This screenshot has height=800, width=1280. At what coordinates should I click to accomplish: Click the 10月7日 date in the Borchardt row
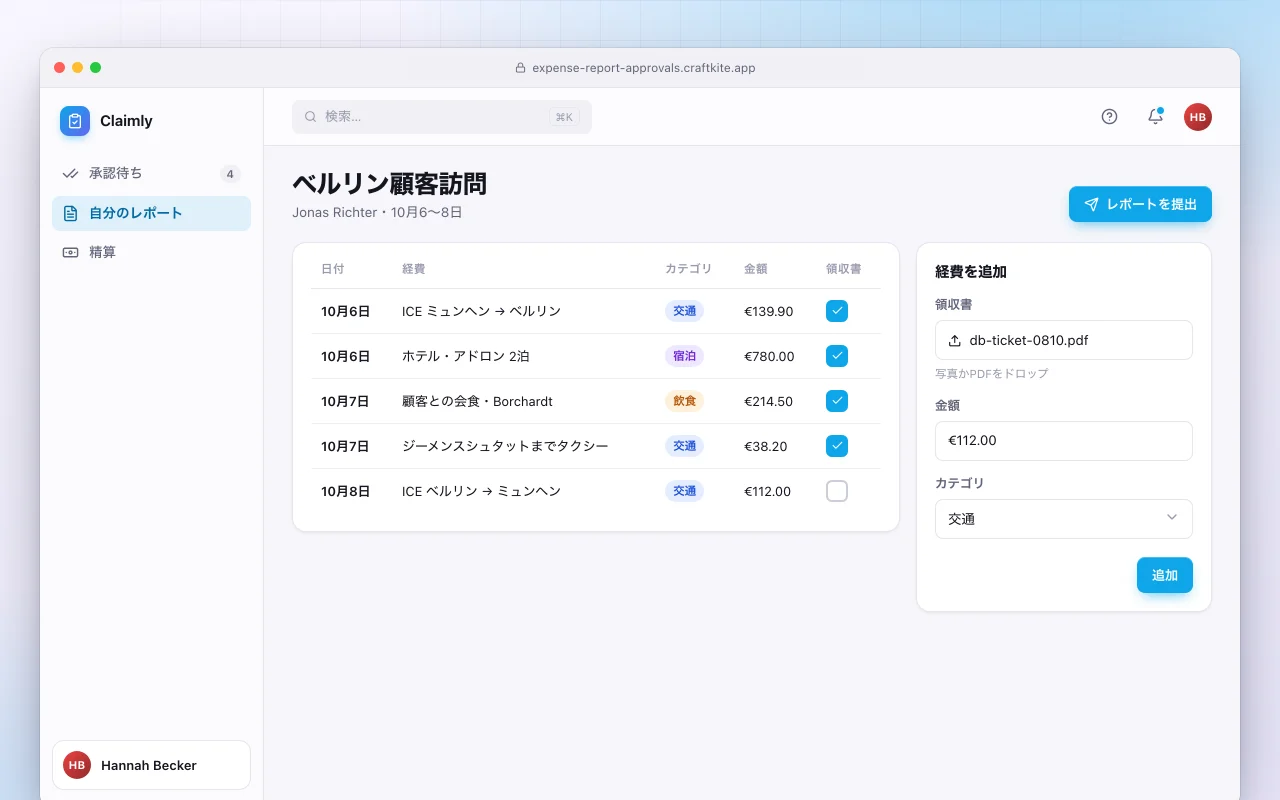tap(346, 402)
